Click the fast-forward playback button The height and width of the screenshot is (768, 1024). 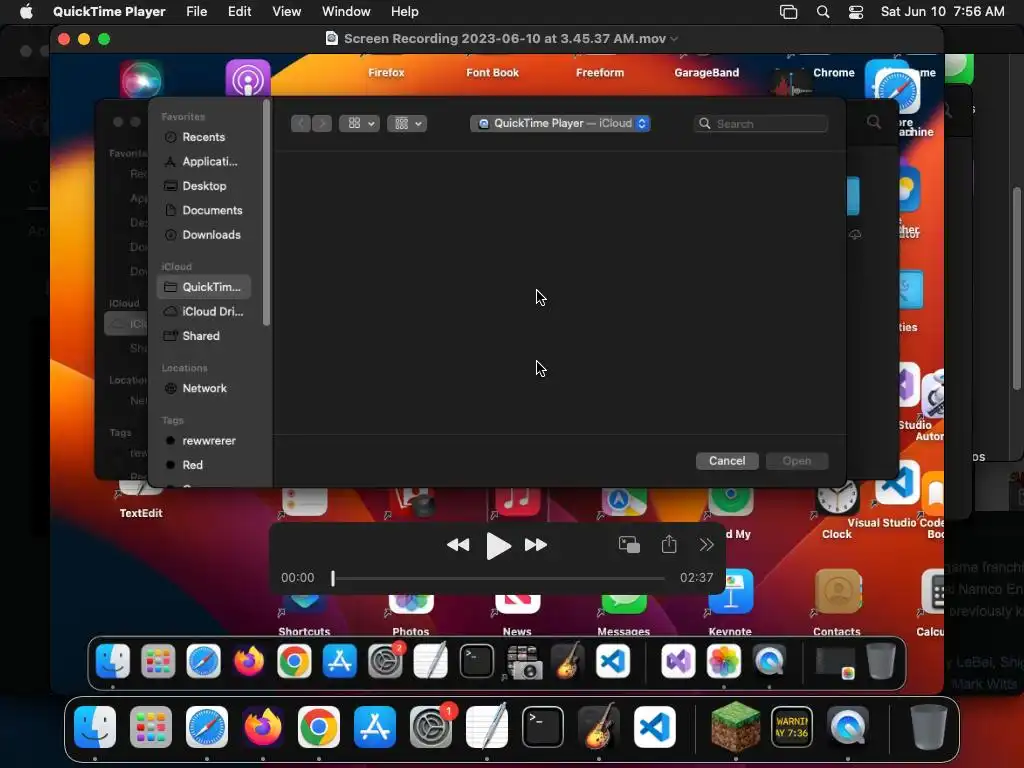pos(536,545)
